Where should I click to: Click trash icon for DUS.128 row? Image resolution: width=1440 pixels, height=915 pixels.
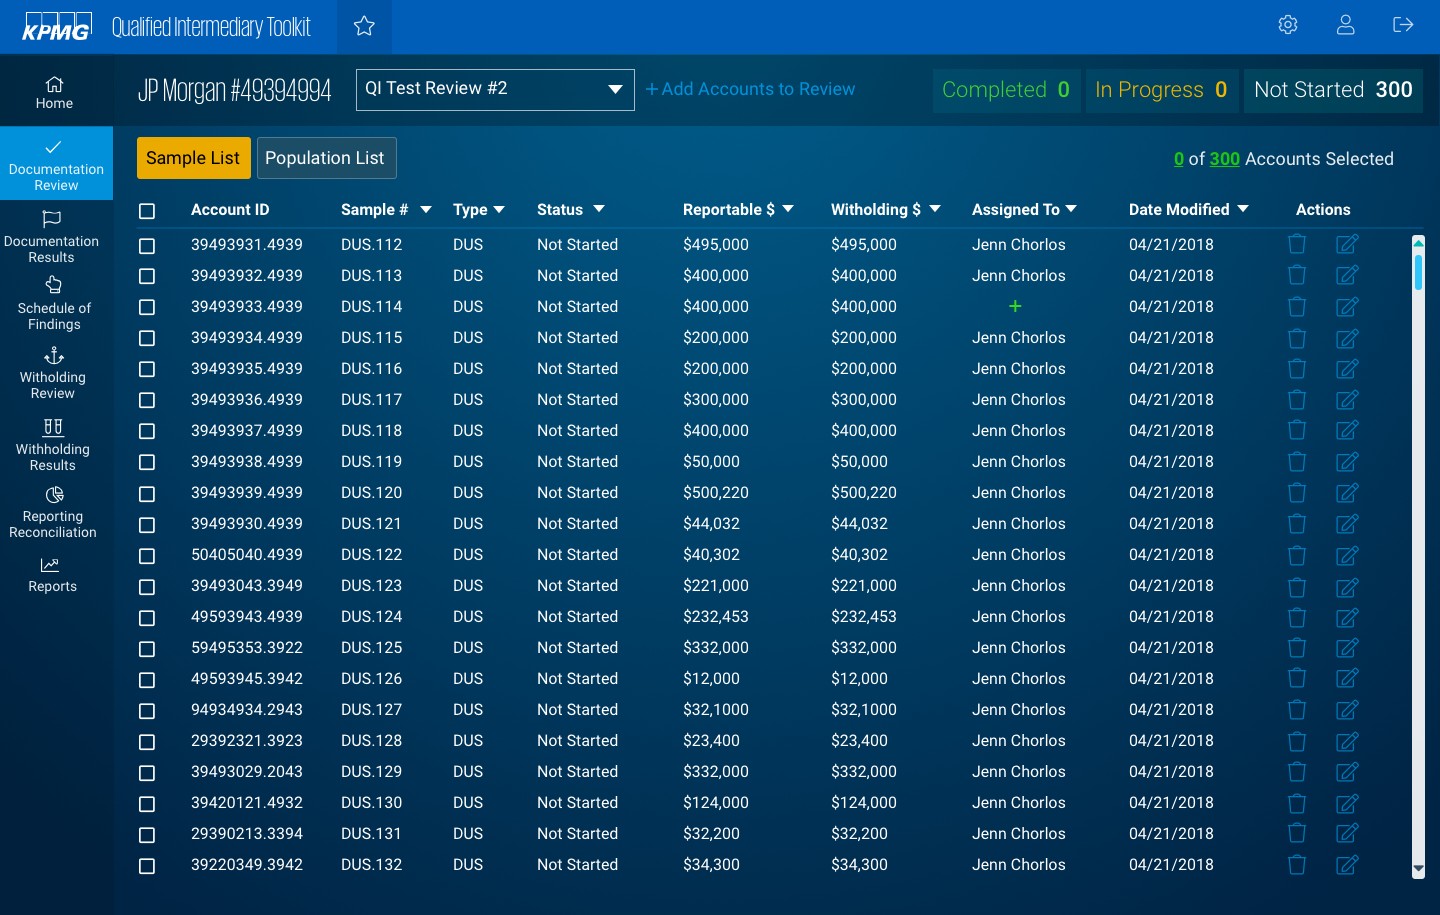click(x=1297, y=740)
